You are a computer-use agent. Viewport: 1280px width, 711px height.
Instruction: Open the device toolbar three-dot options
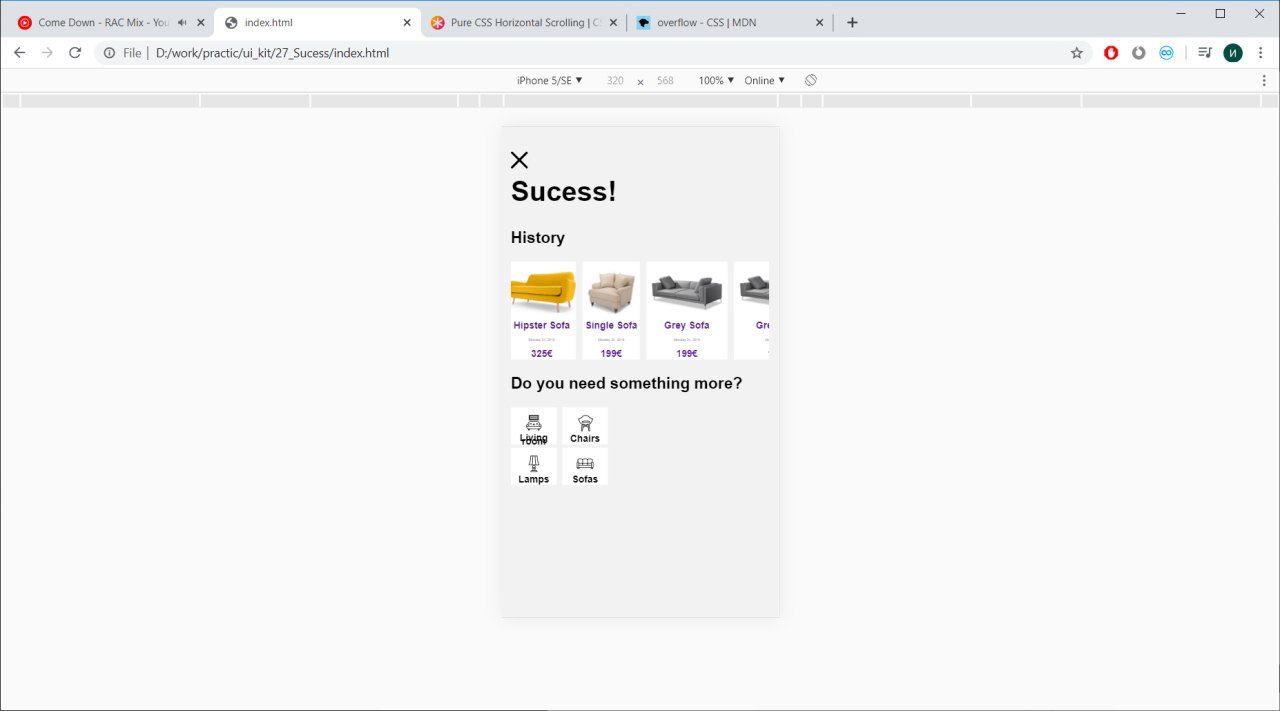click(1264, 80)
